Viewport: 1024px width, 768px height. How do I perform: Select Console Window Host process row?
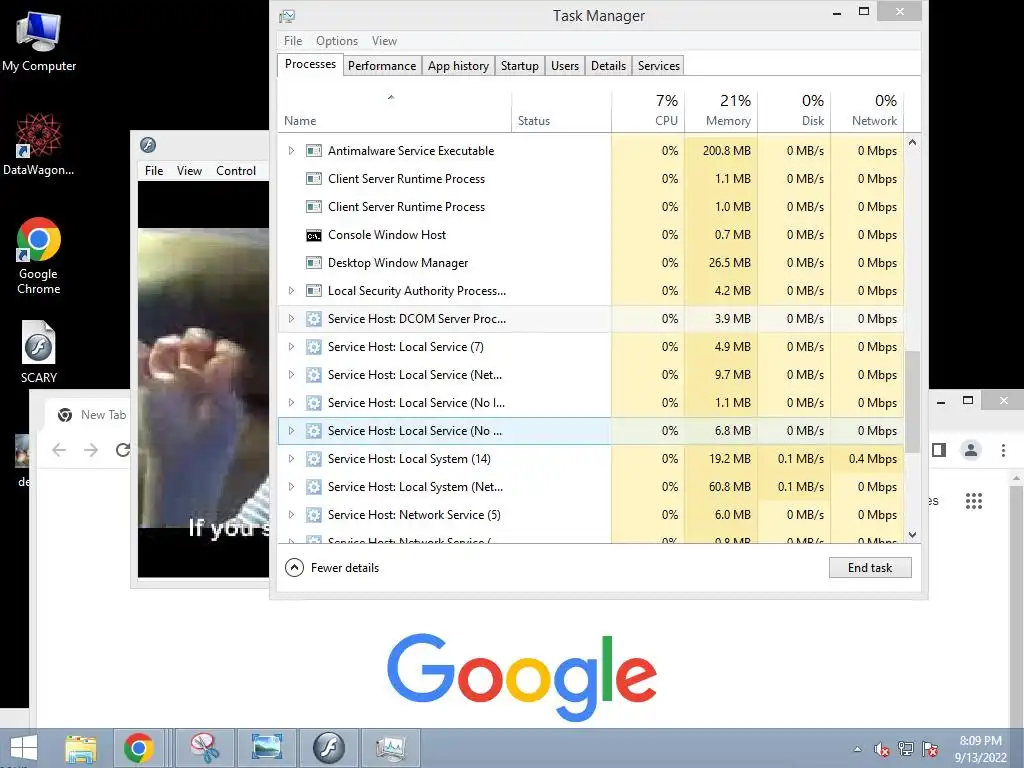[591, 235]
